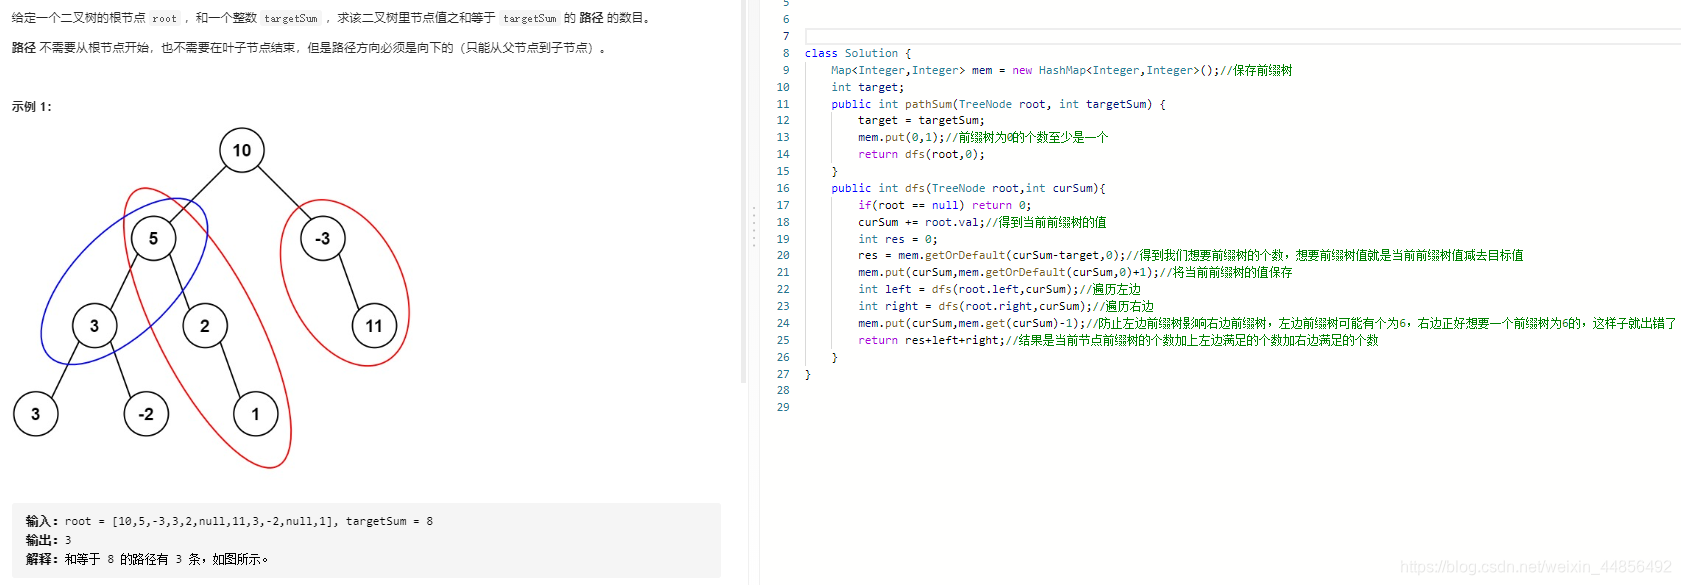Click line number 11 in the gutter

783,104
